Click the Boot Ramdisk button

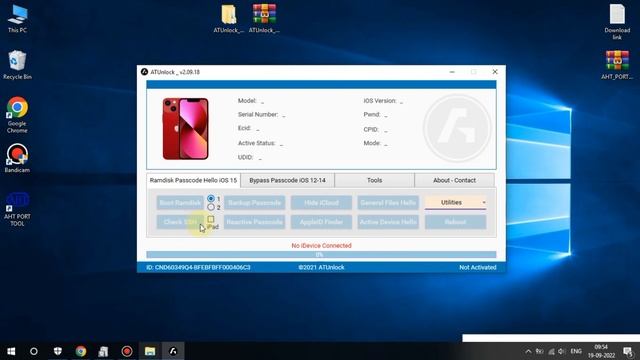click(180, 202)
